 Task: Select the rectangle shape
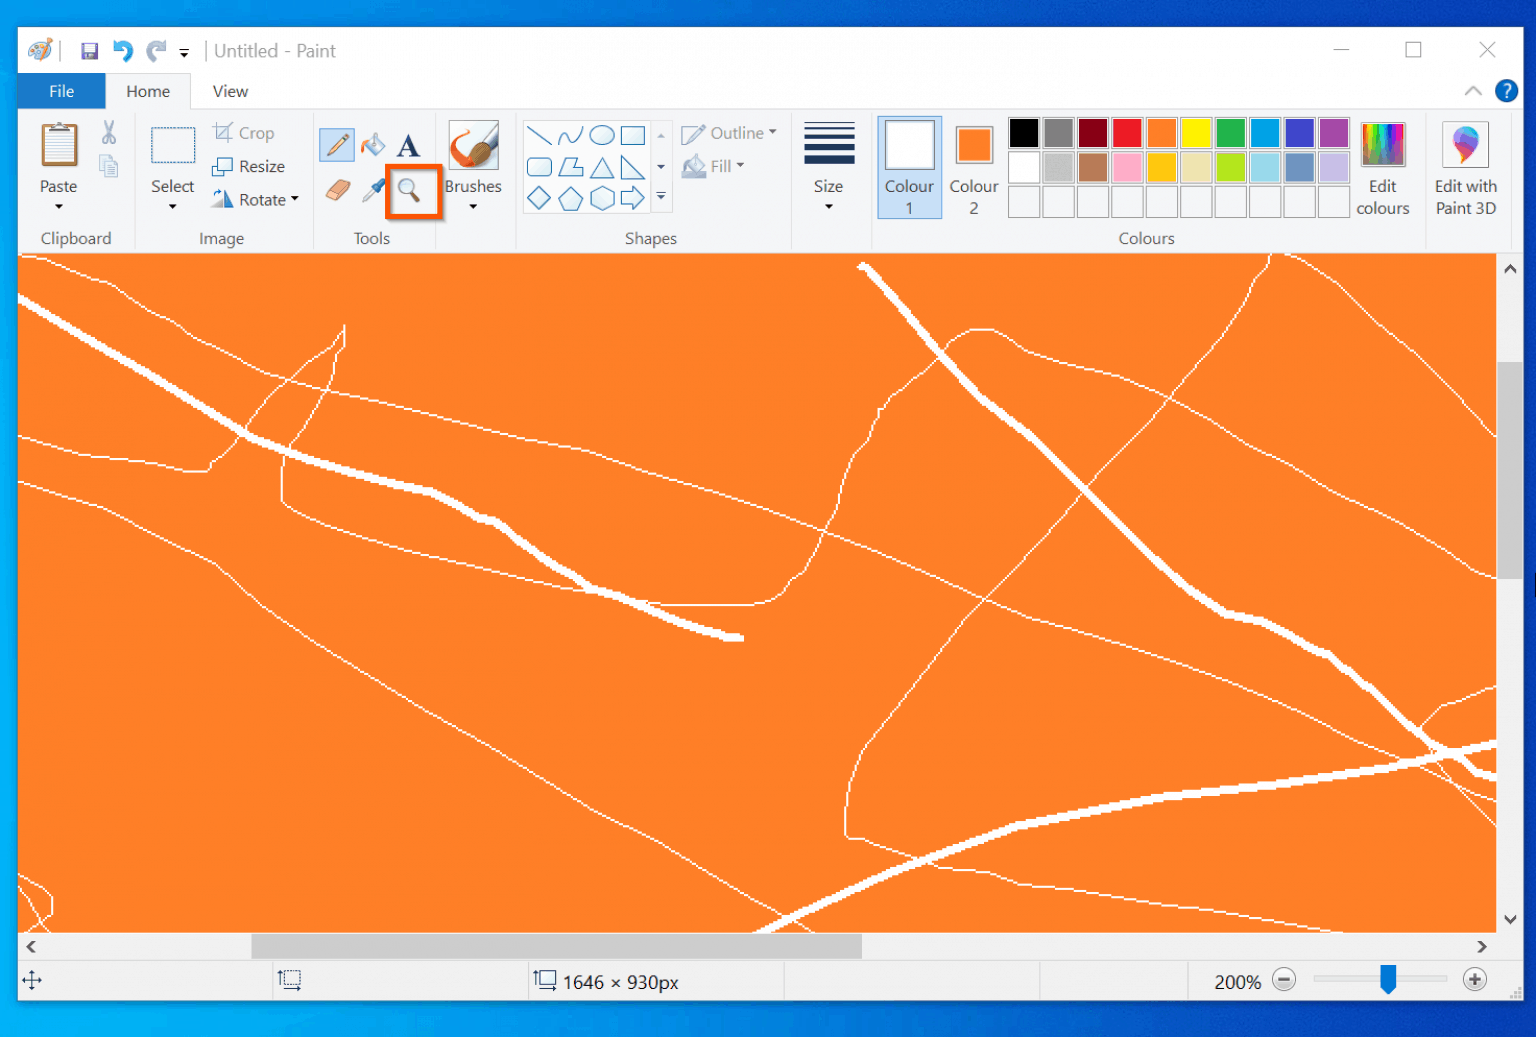tap(632, 134)
